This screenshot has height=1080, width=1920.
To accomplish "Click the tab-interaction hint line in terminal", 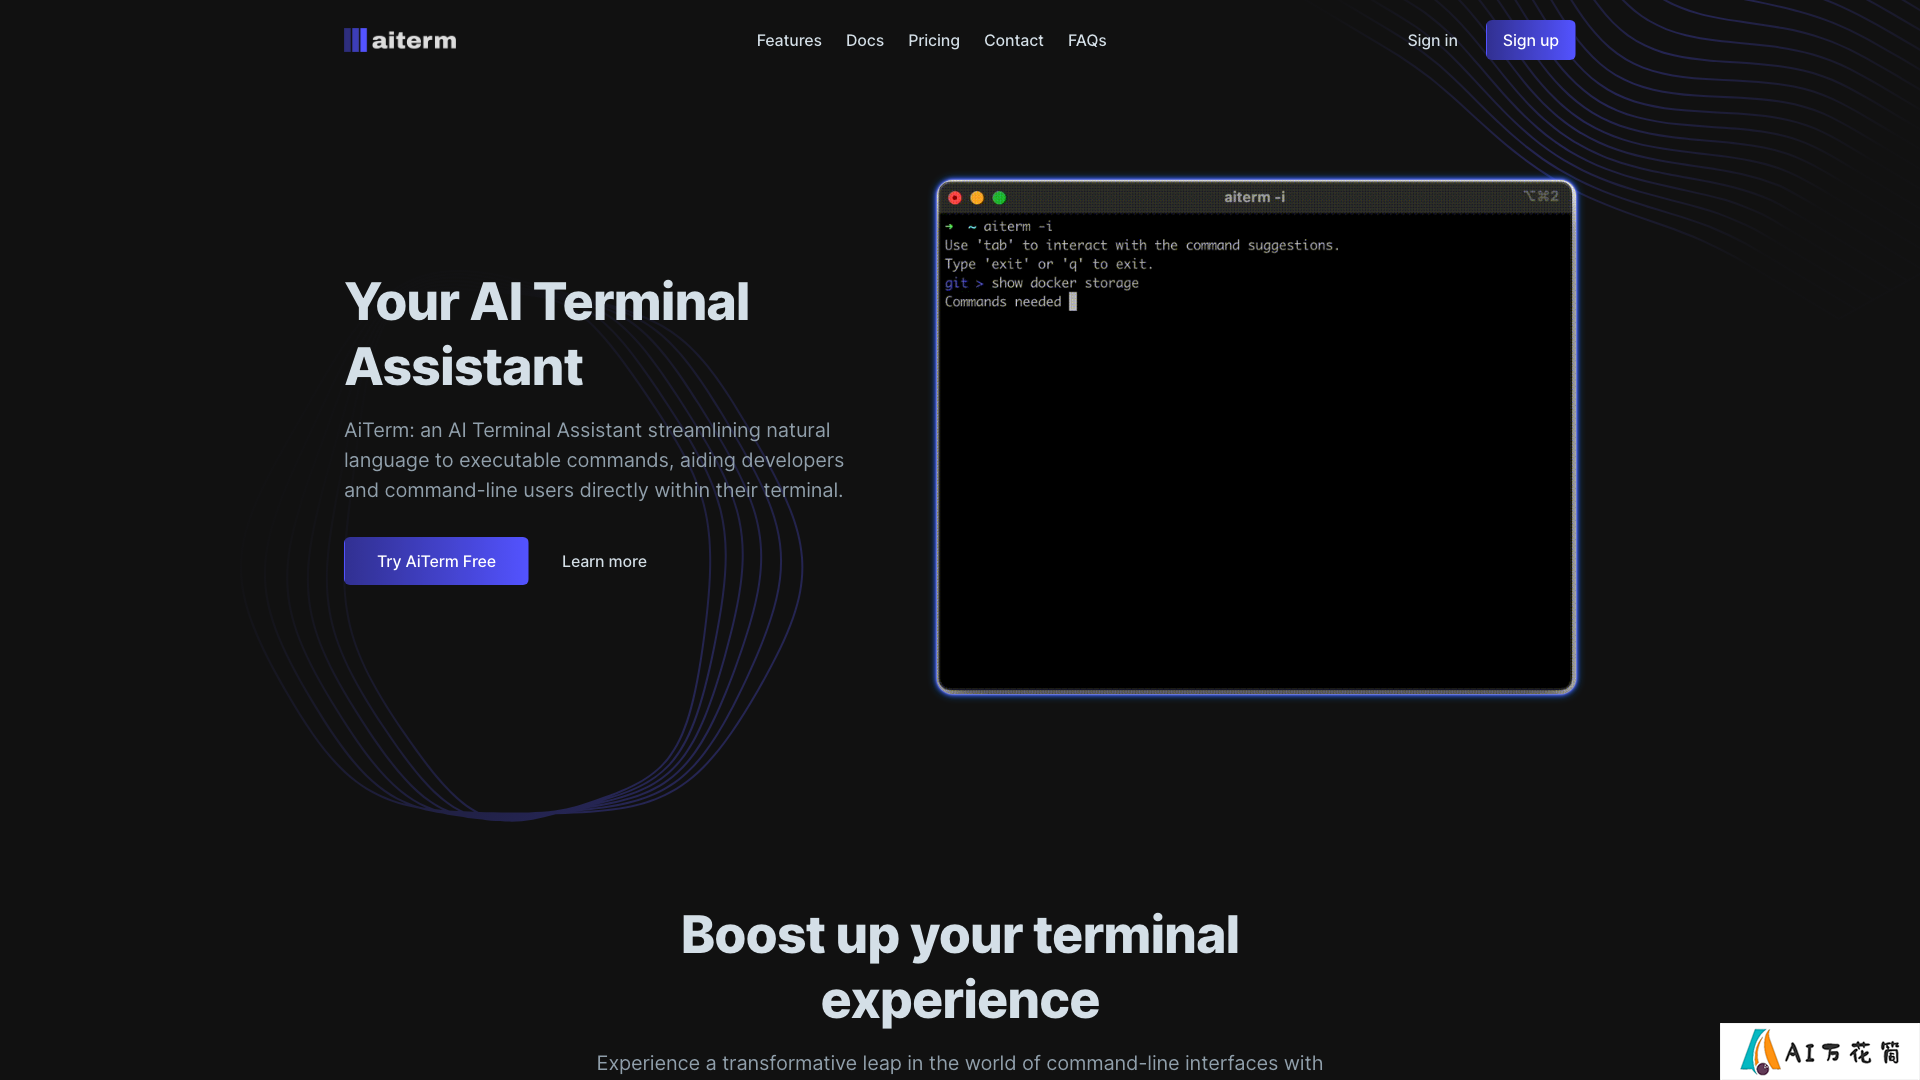I will pyautogui.click(x=1142, y=245).
